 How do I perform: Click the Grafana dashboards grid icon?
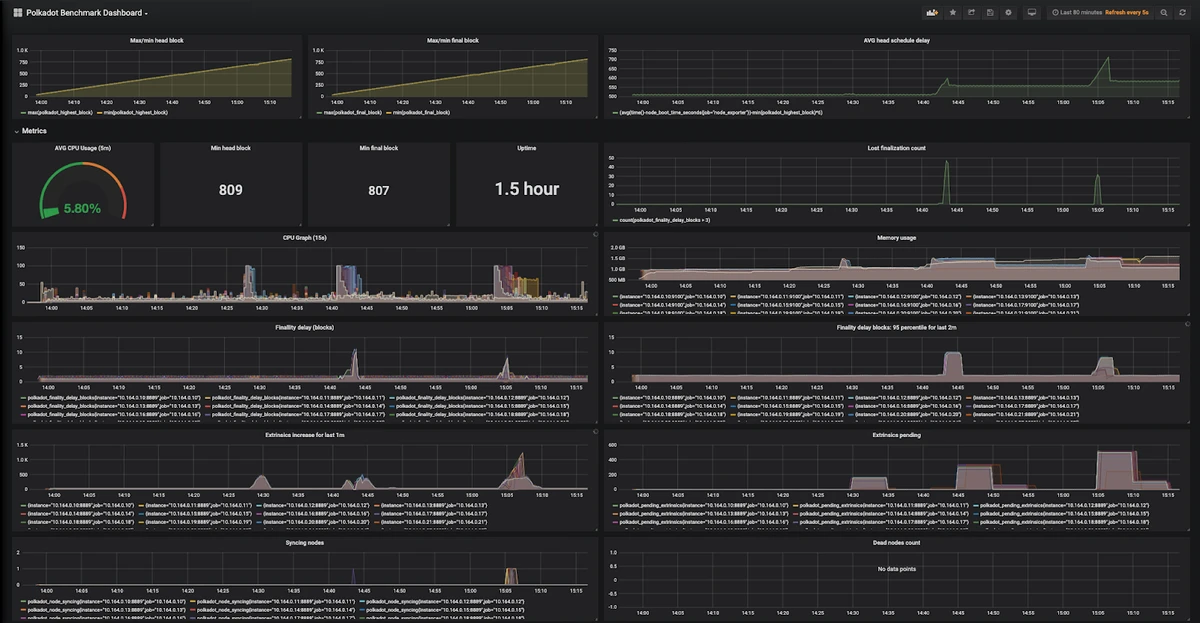[17, 13]
